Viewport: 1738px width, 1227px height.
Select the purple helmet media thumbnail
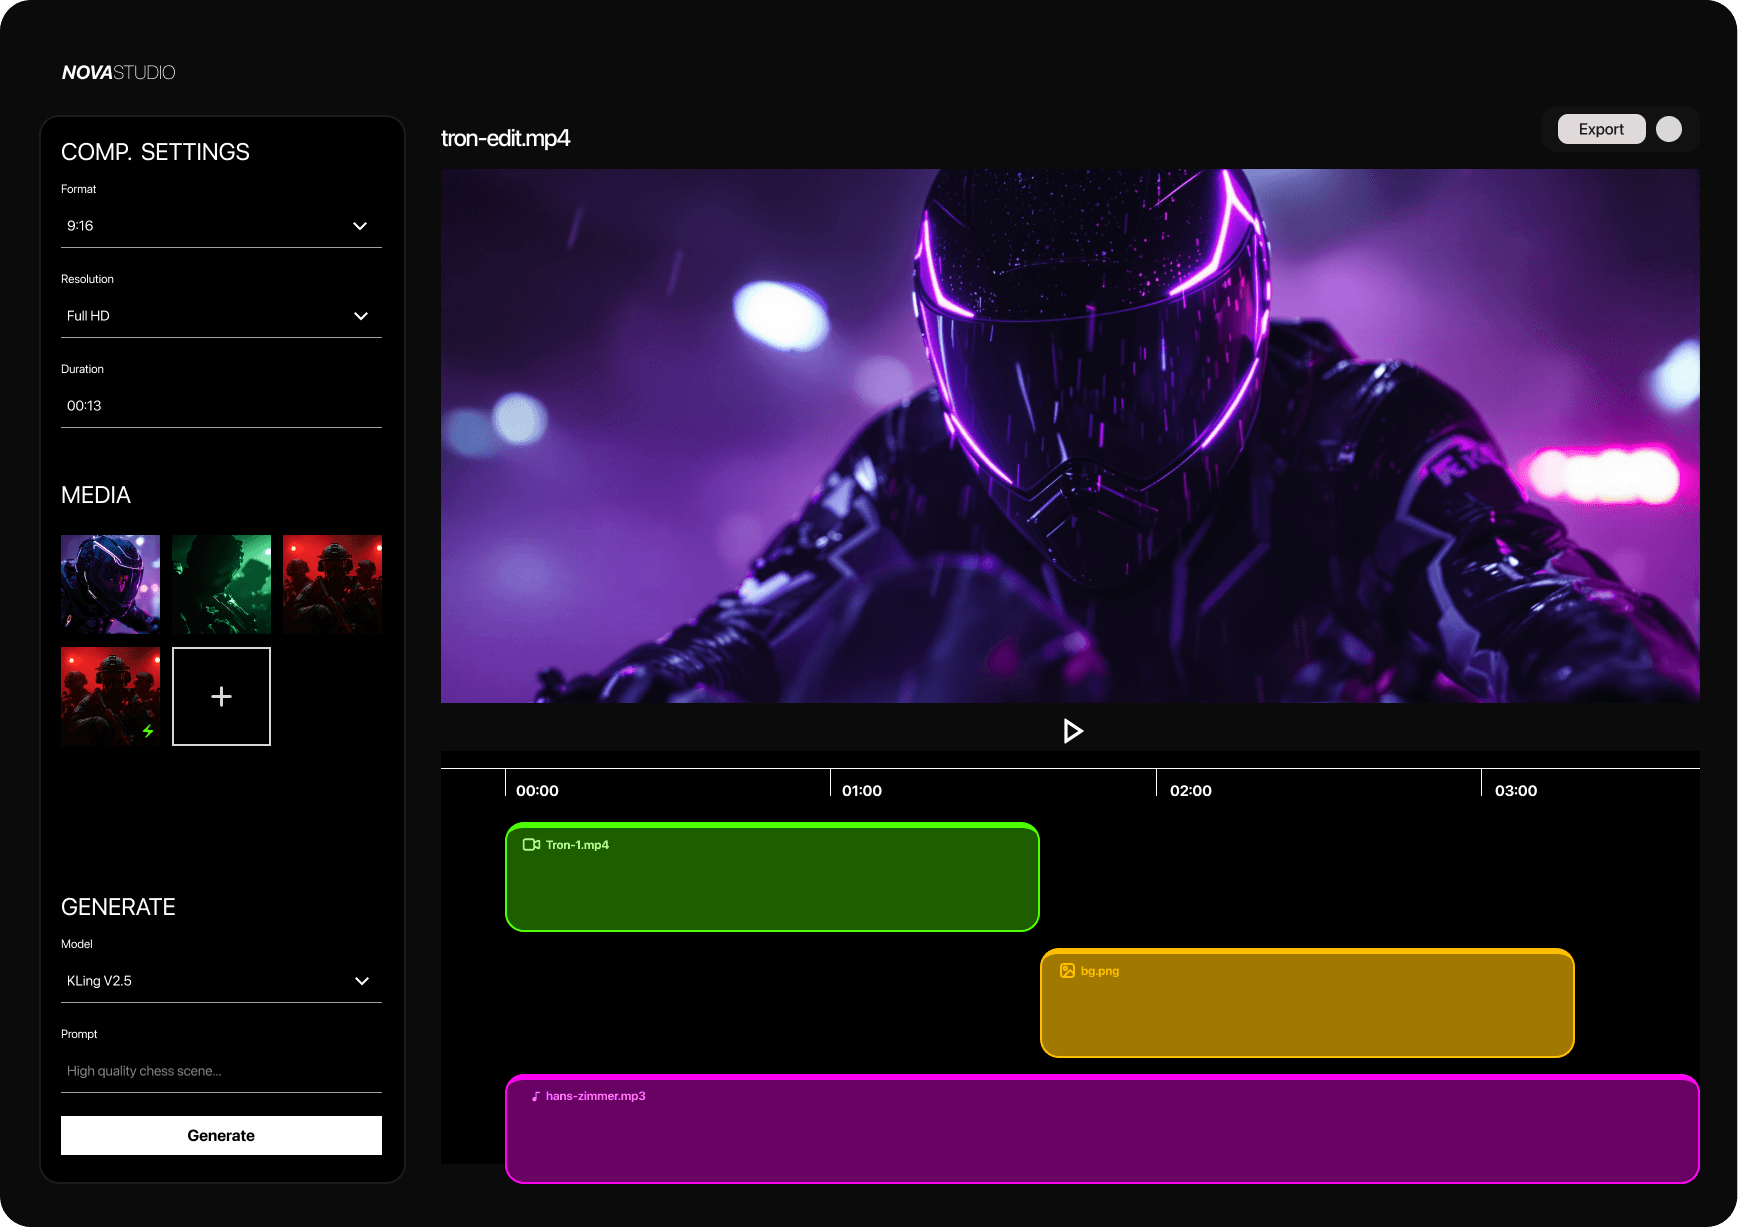click(110, 584)
